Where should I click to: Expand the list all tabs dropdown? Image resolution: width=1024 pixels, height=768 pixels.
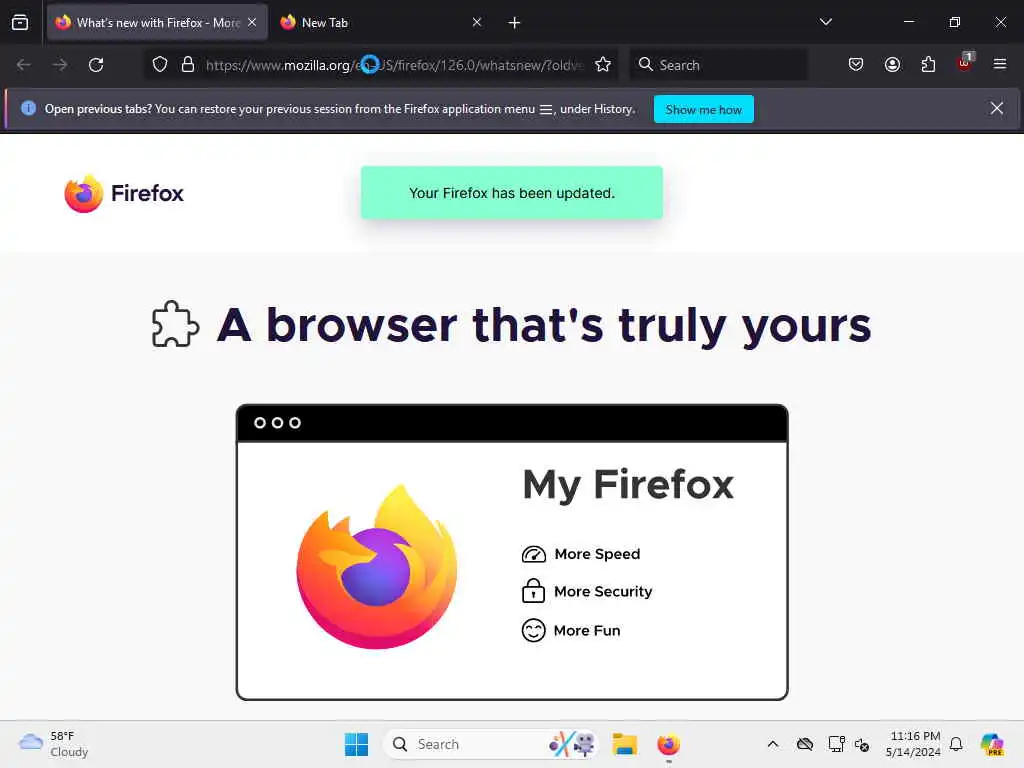[x=825, y=22]
